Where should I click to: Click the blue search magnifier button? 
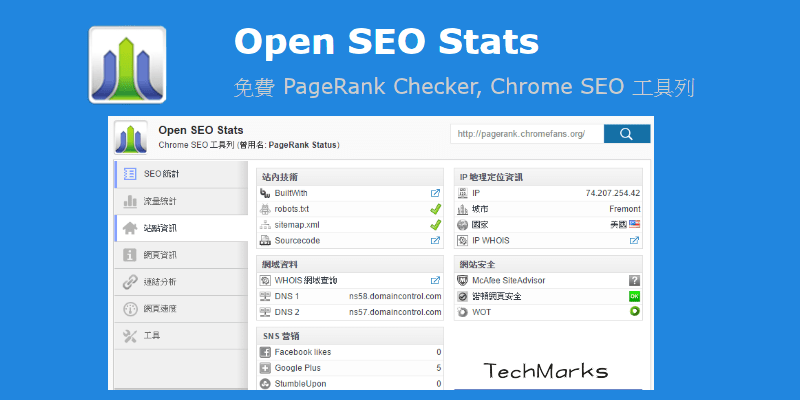point(627,134)
